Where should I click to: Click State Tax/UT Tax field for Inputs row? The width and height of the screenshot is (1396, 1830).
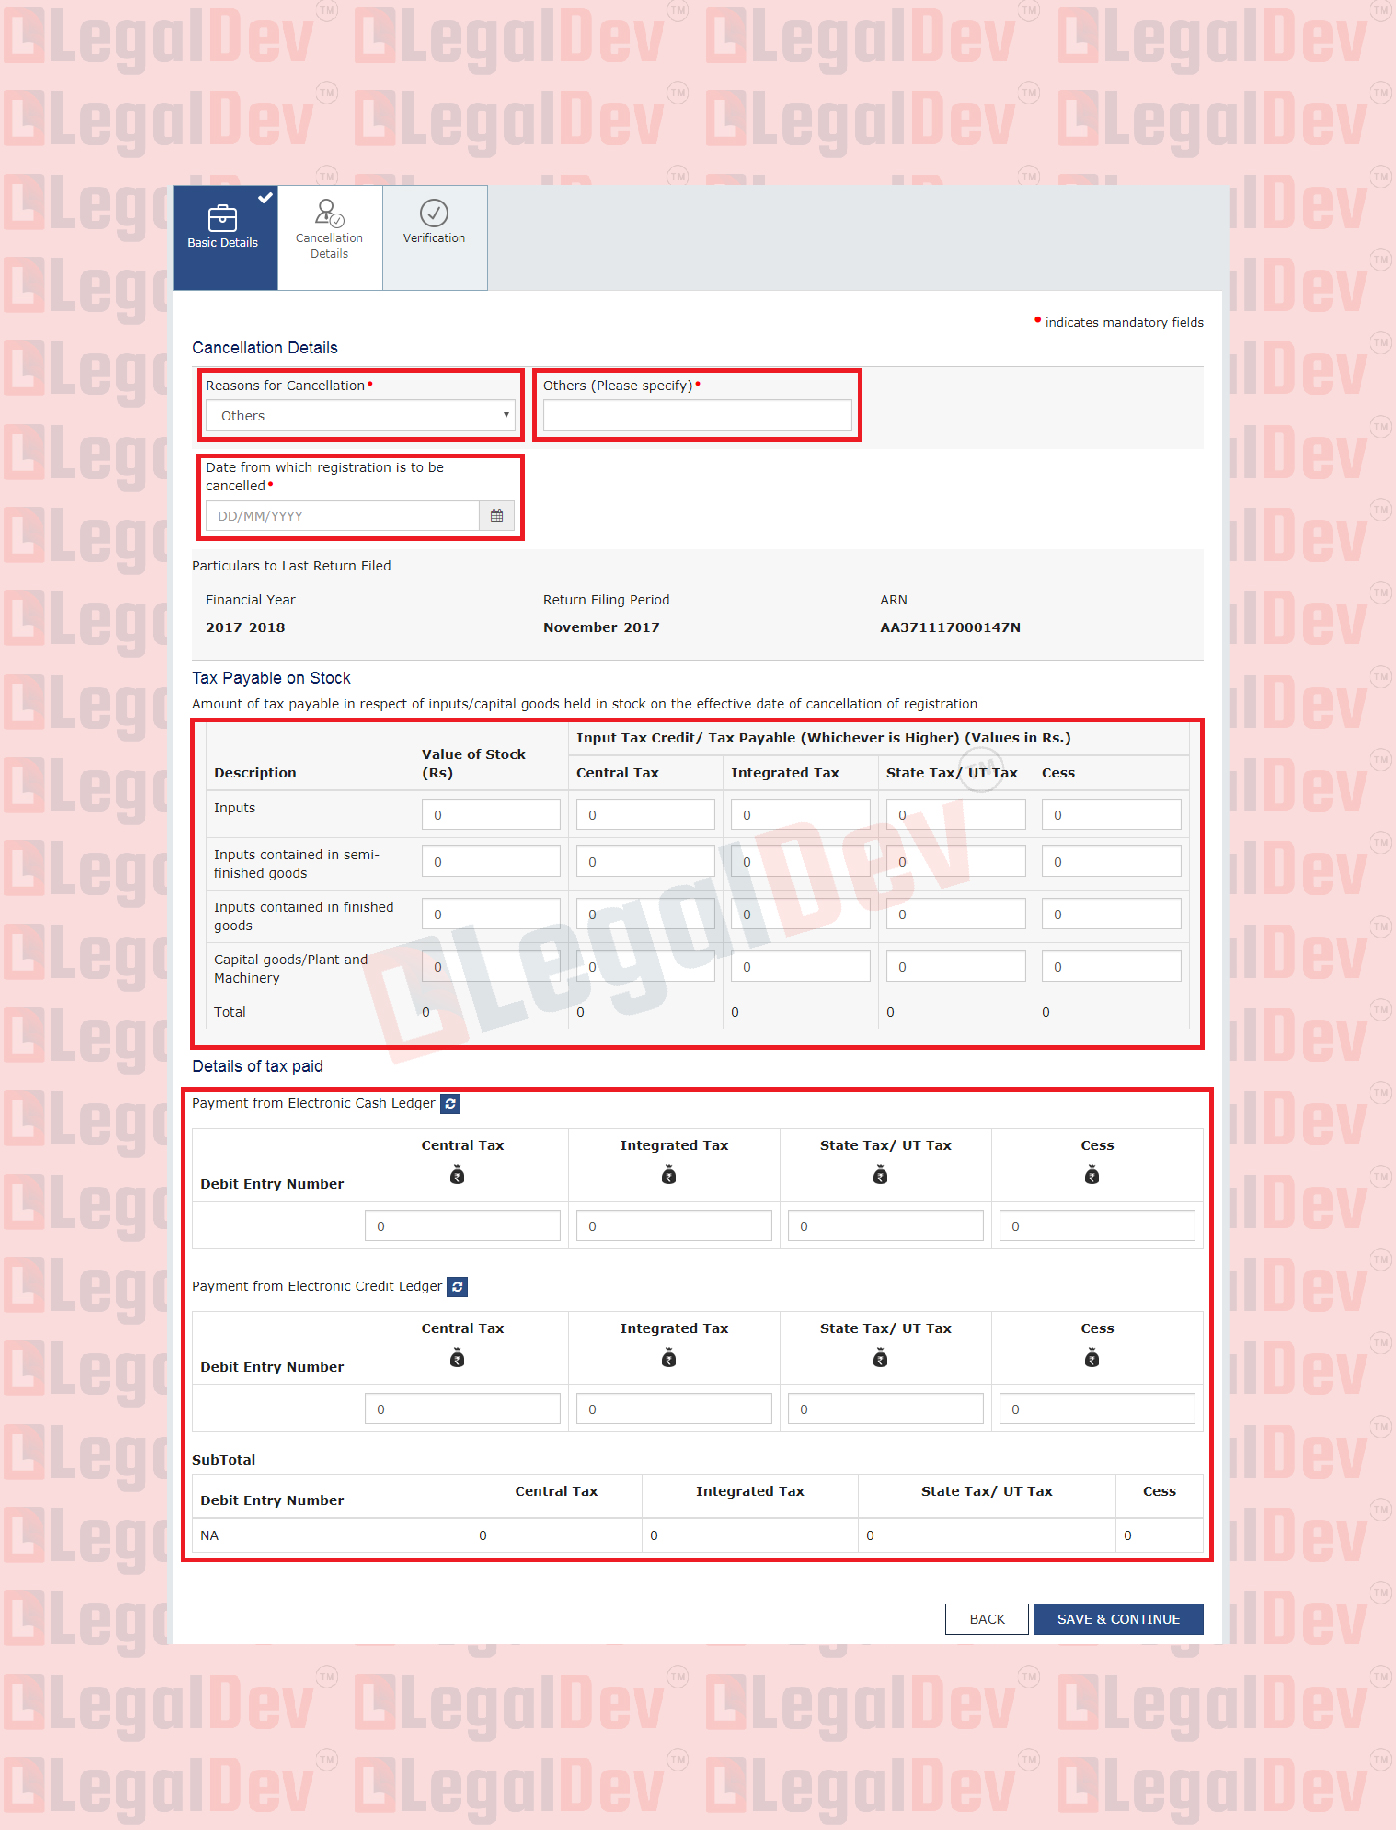(955, 815)
